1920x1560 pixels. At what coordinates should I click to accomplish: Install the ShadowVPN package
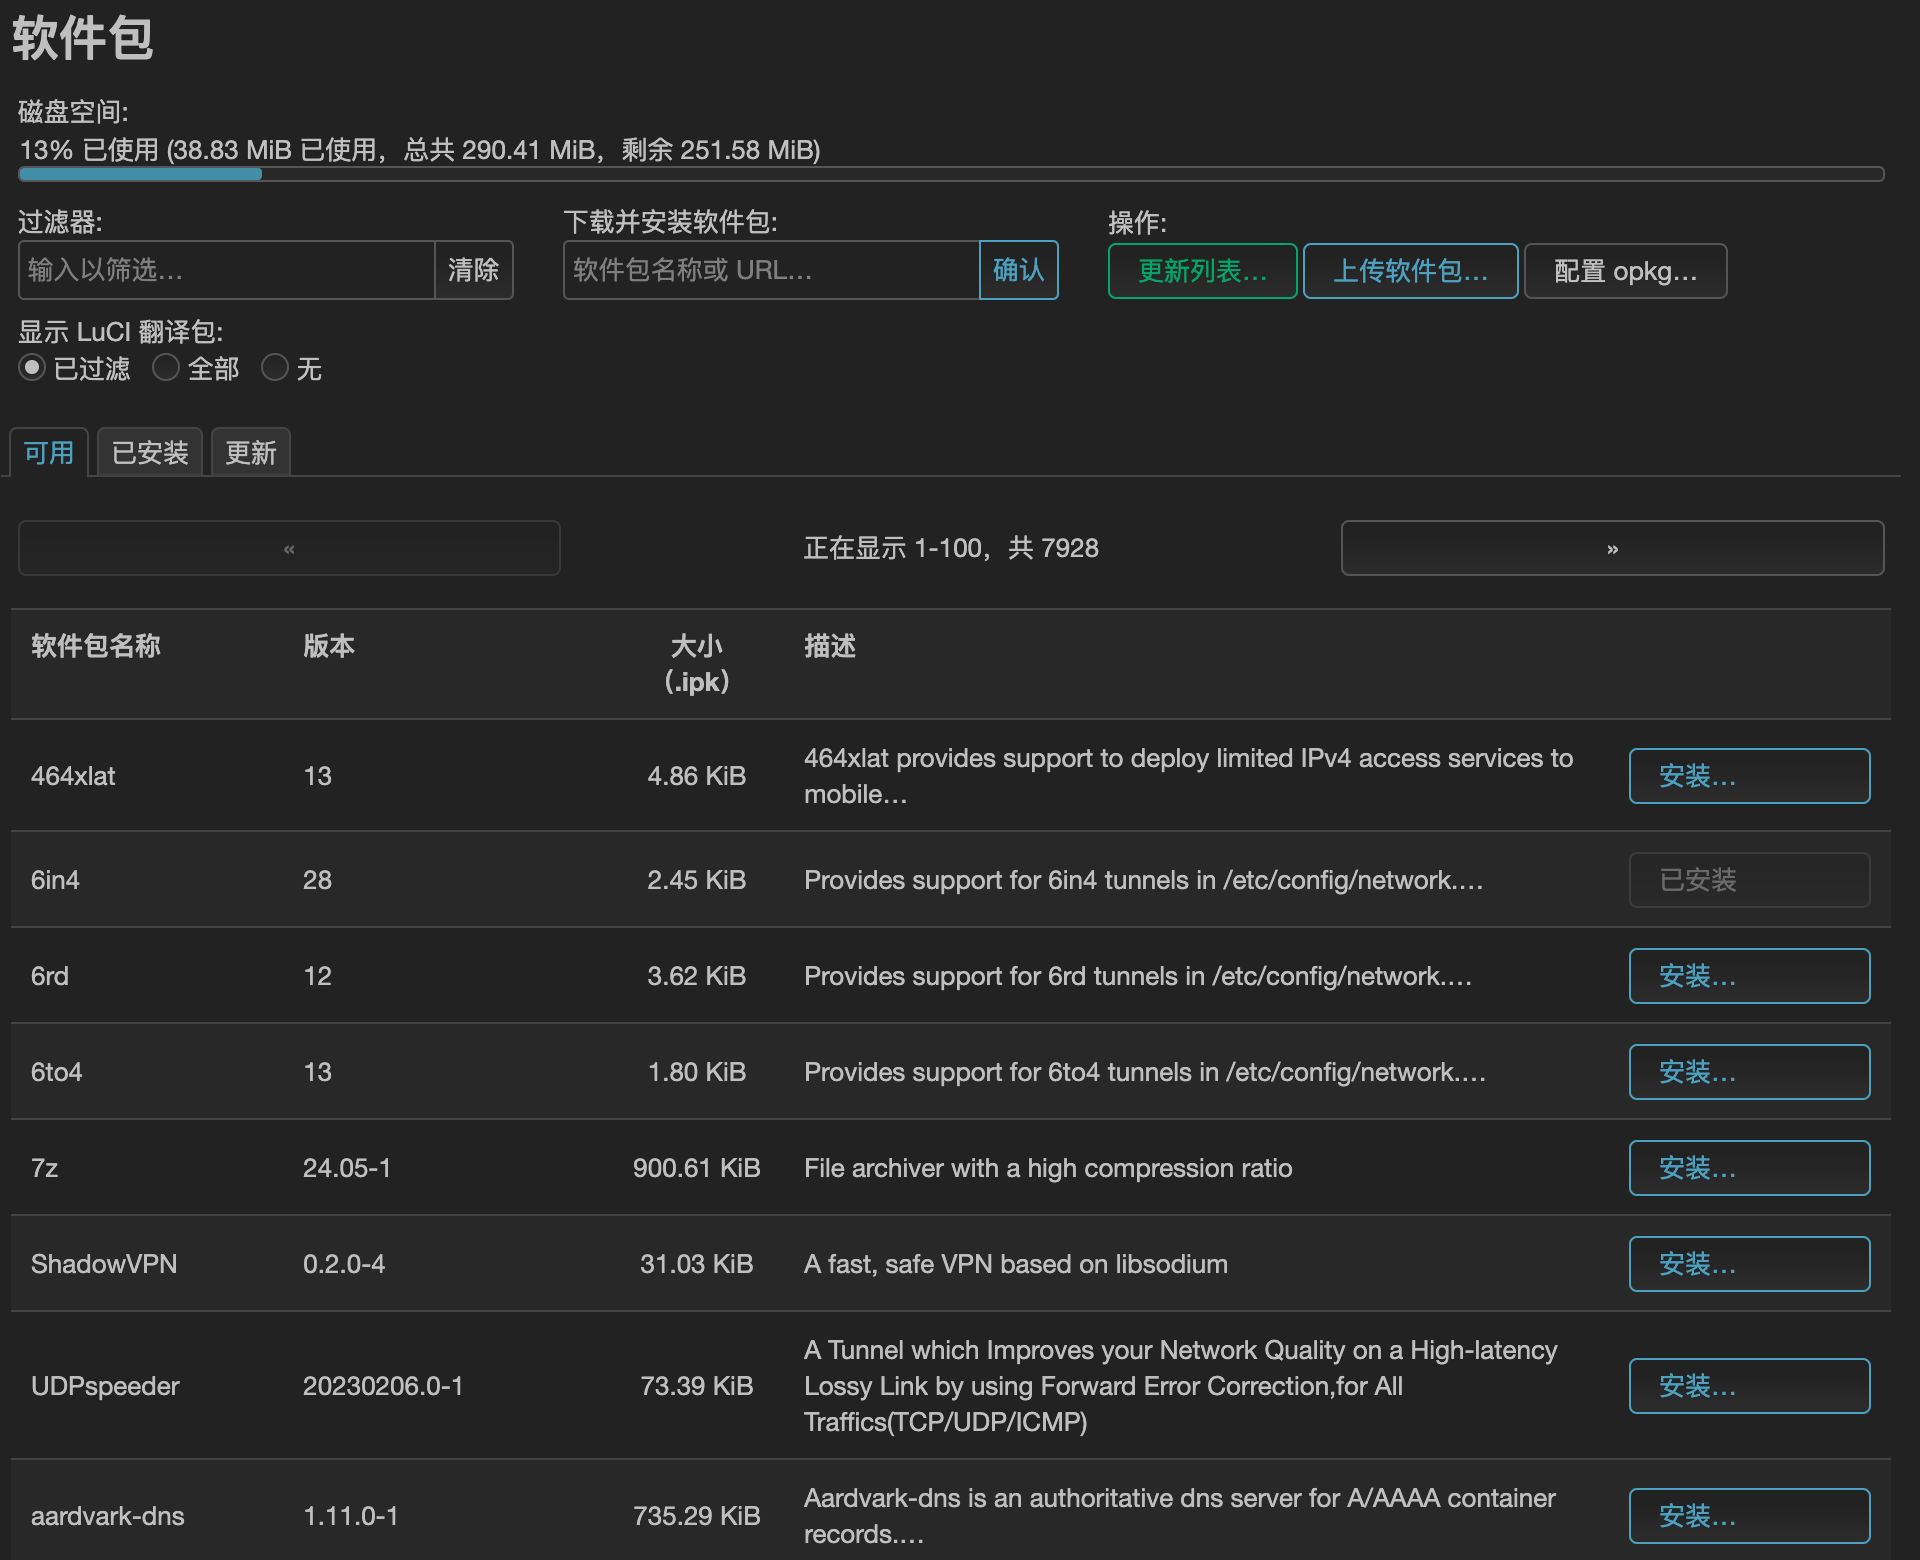coord(1749,1264)
